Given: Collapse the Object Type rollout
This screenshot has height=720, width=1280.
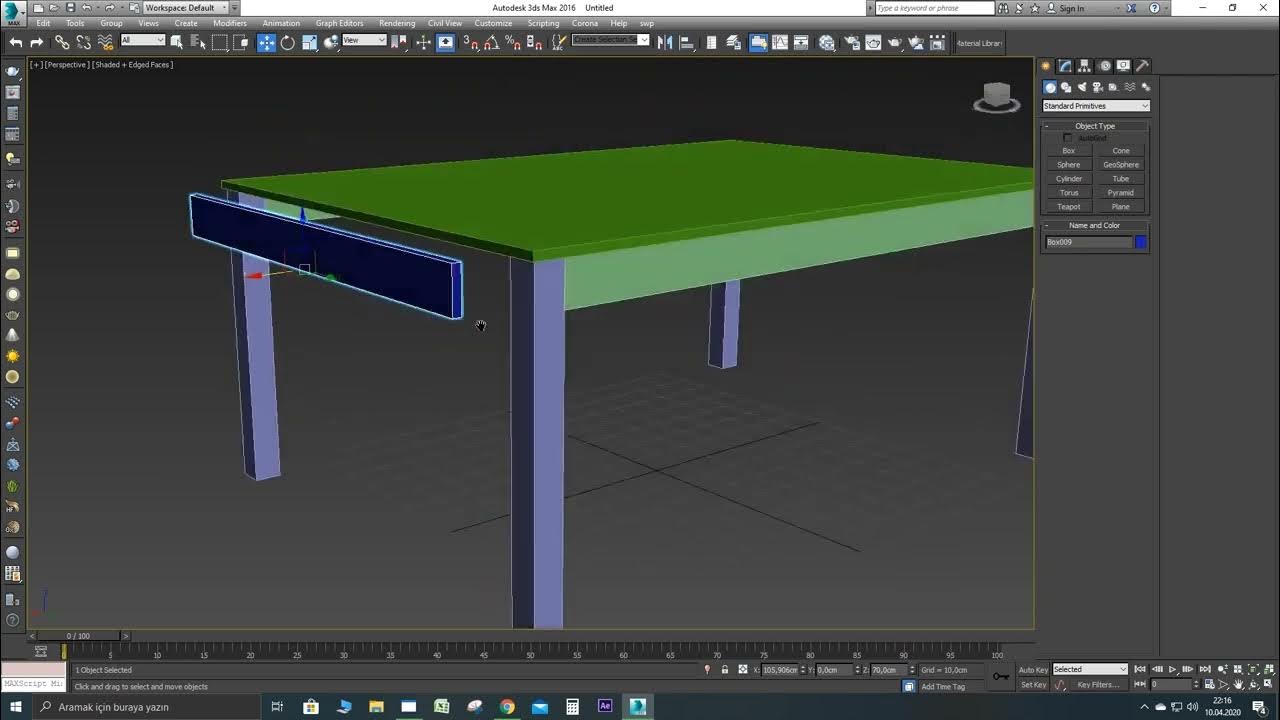Looking at the screenshot, I should tap(1095, 126).
